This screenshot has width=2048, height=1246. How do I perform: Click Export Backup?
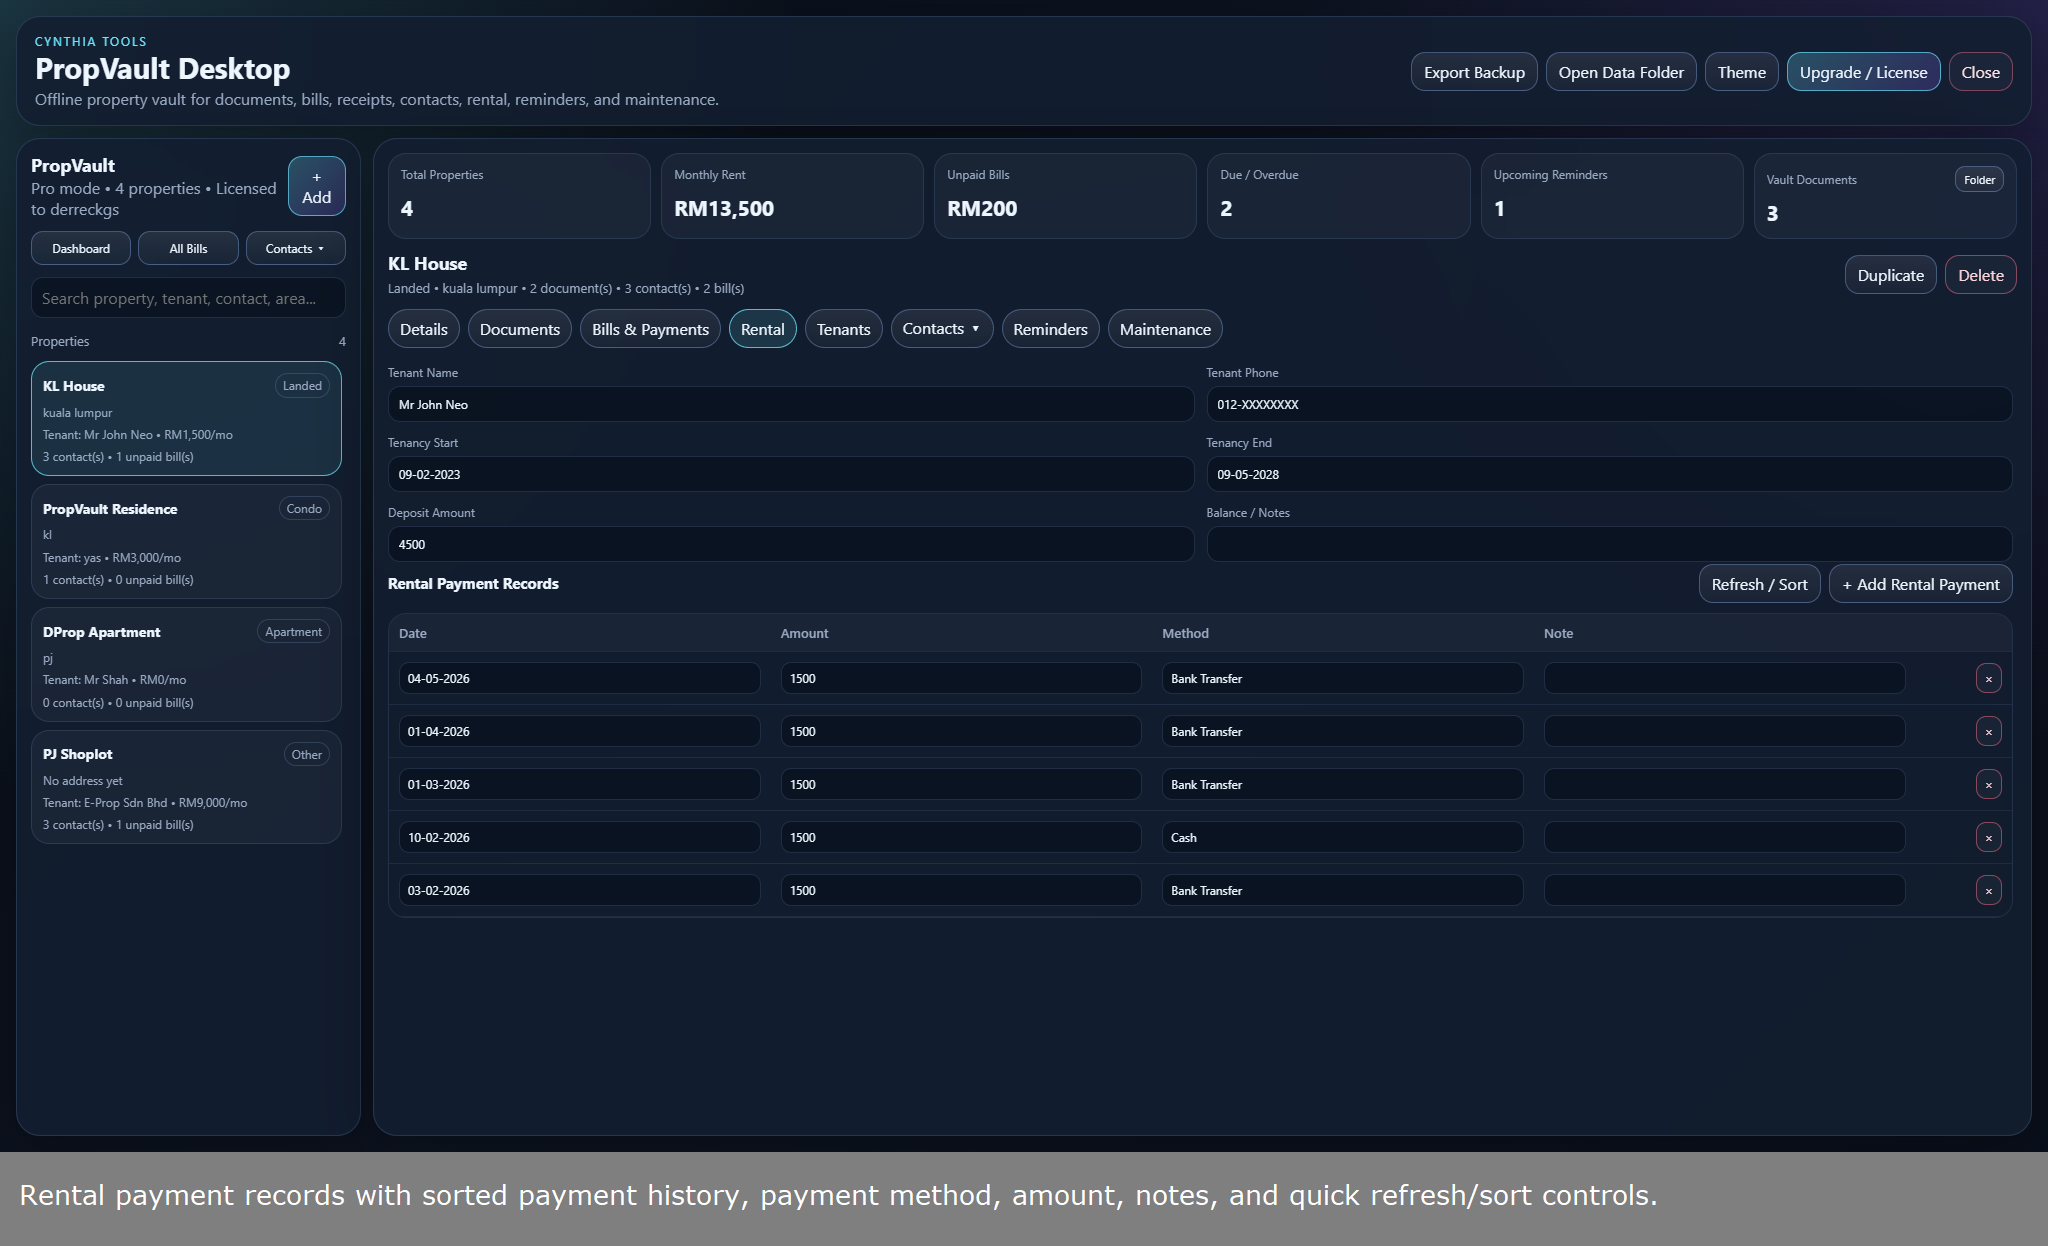click(x=1474, y=72)
